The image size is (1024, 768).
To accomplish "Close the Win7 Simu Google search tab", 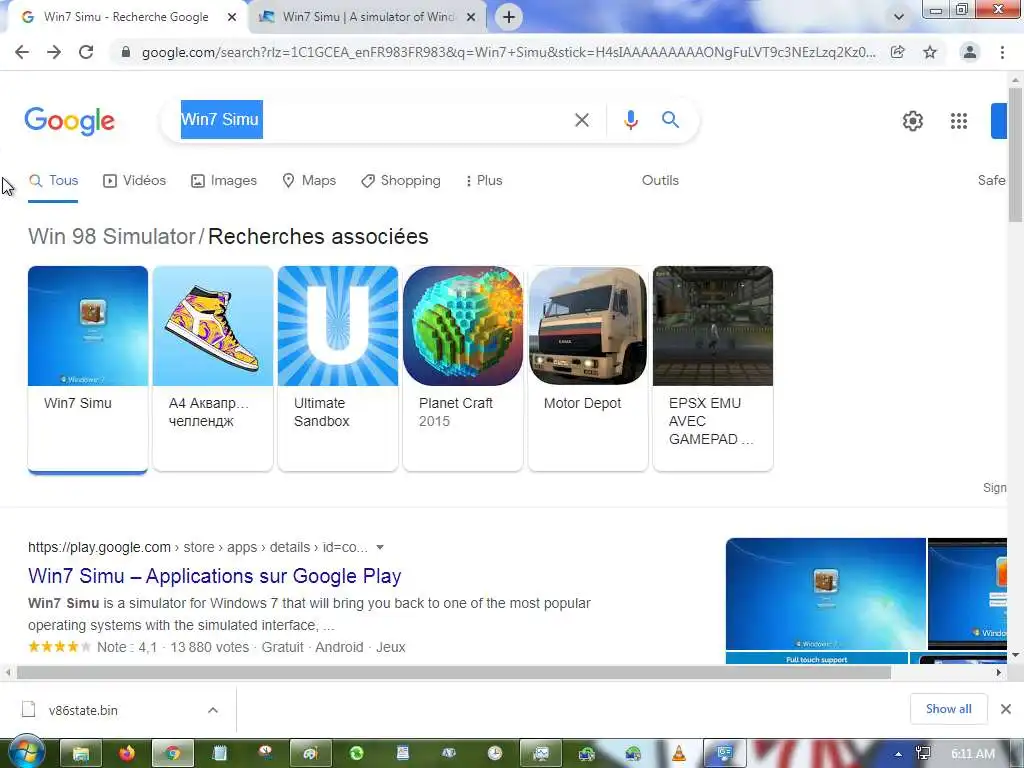I will tap(232, 17).
